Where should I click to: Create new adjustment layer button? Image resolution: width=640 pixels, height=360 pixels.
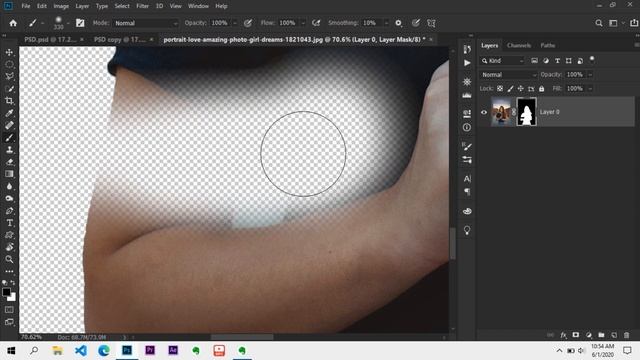click(x=589, y=335)
